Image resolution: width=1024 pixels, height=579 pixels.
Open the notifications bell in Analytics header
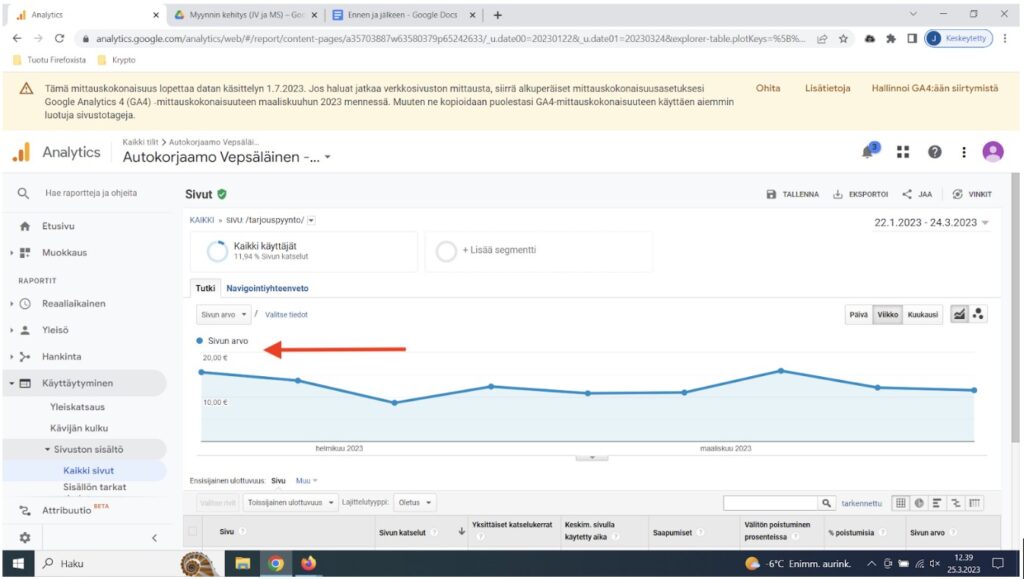point(869,151)
